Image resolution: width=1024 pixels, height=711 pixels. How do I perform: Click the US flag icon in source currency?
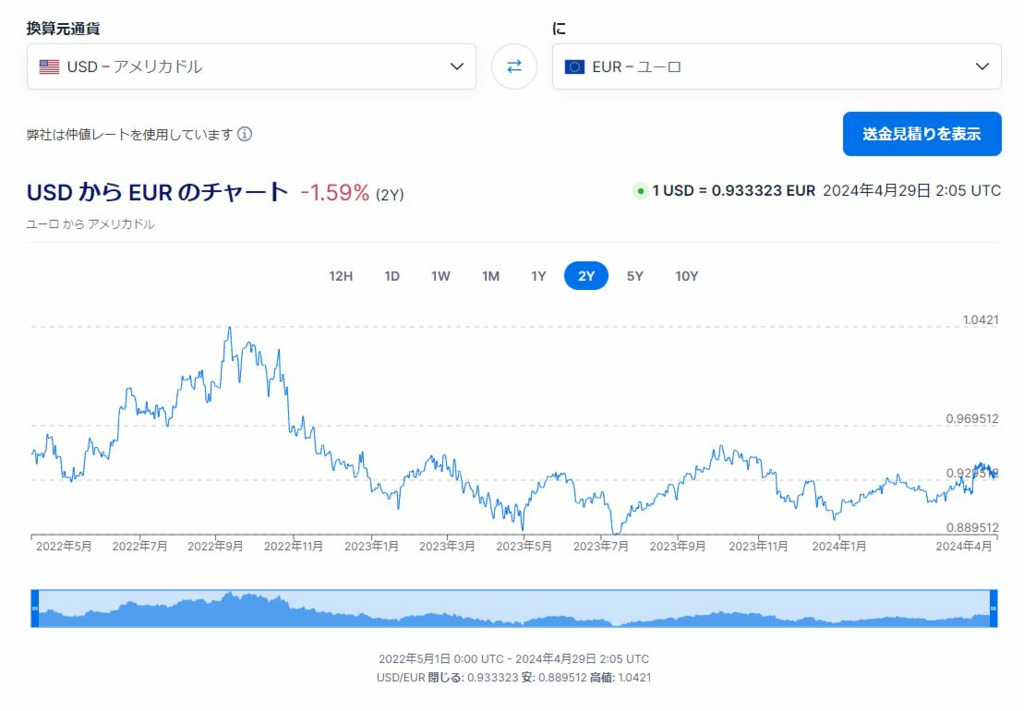[49, 67]
